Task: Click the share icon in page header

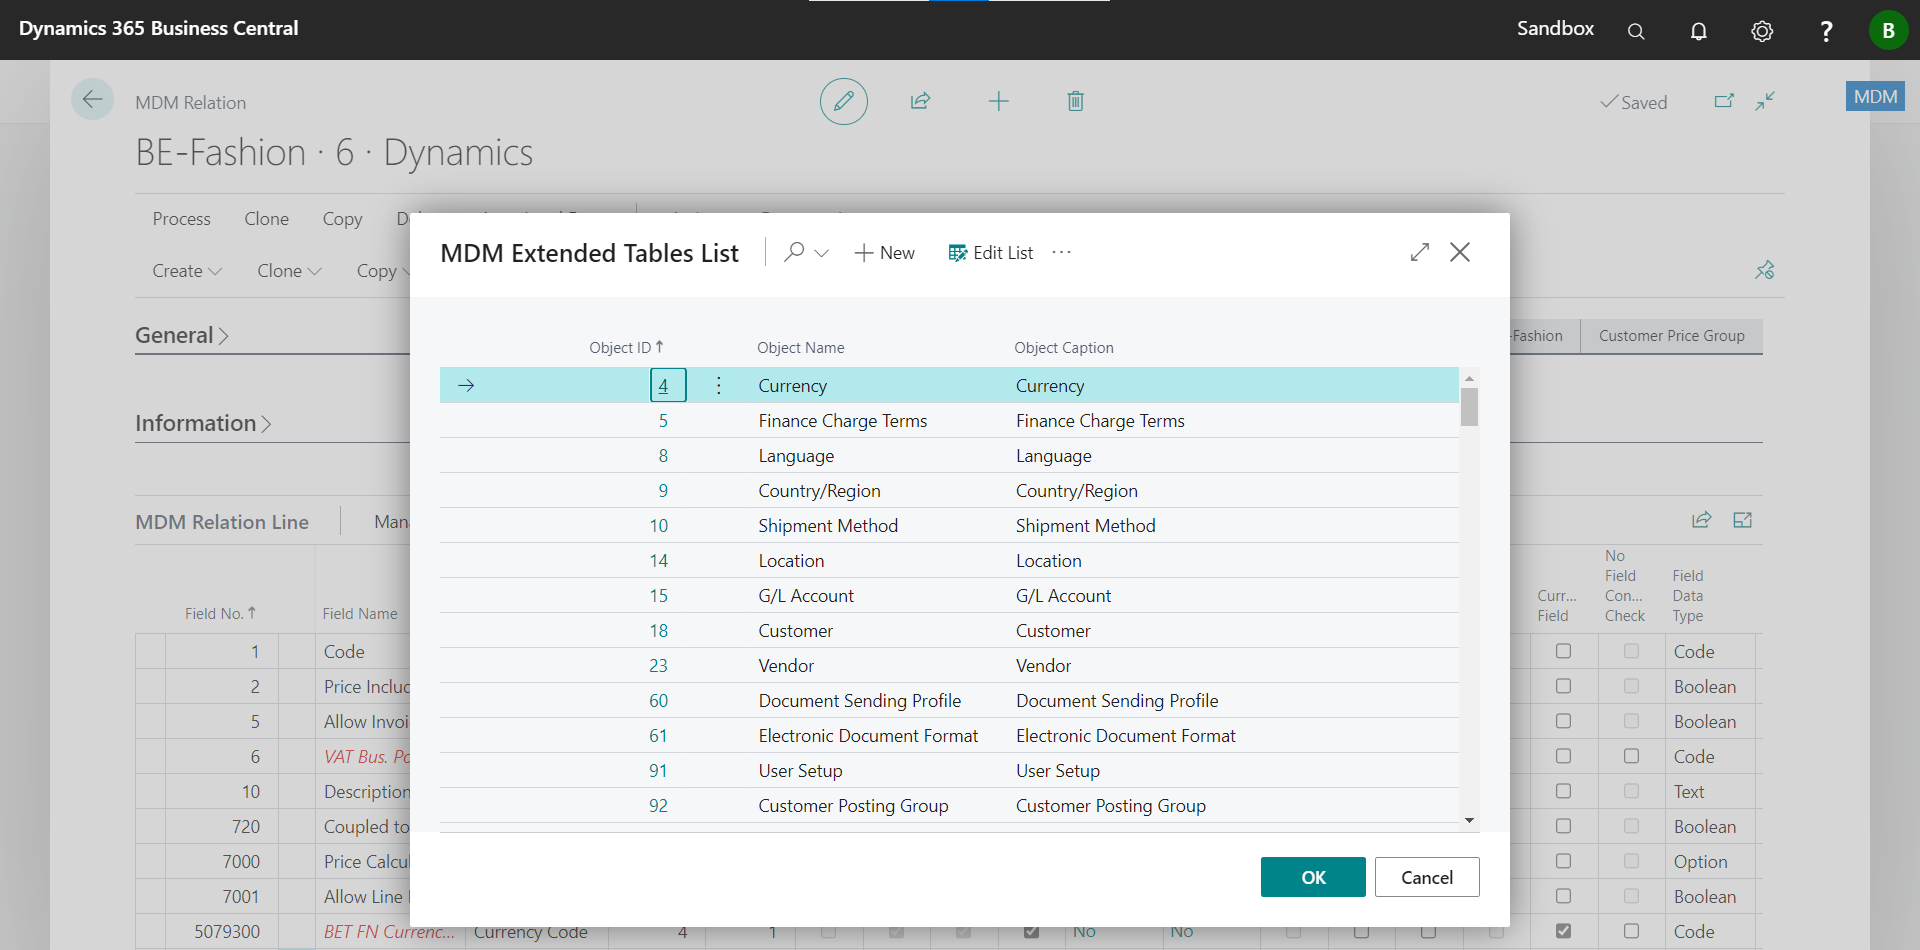Action: tap(921, 101)
